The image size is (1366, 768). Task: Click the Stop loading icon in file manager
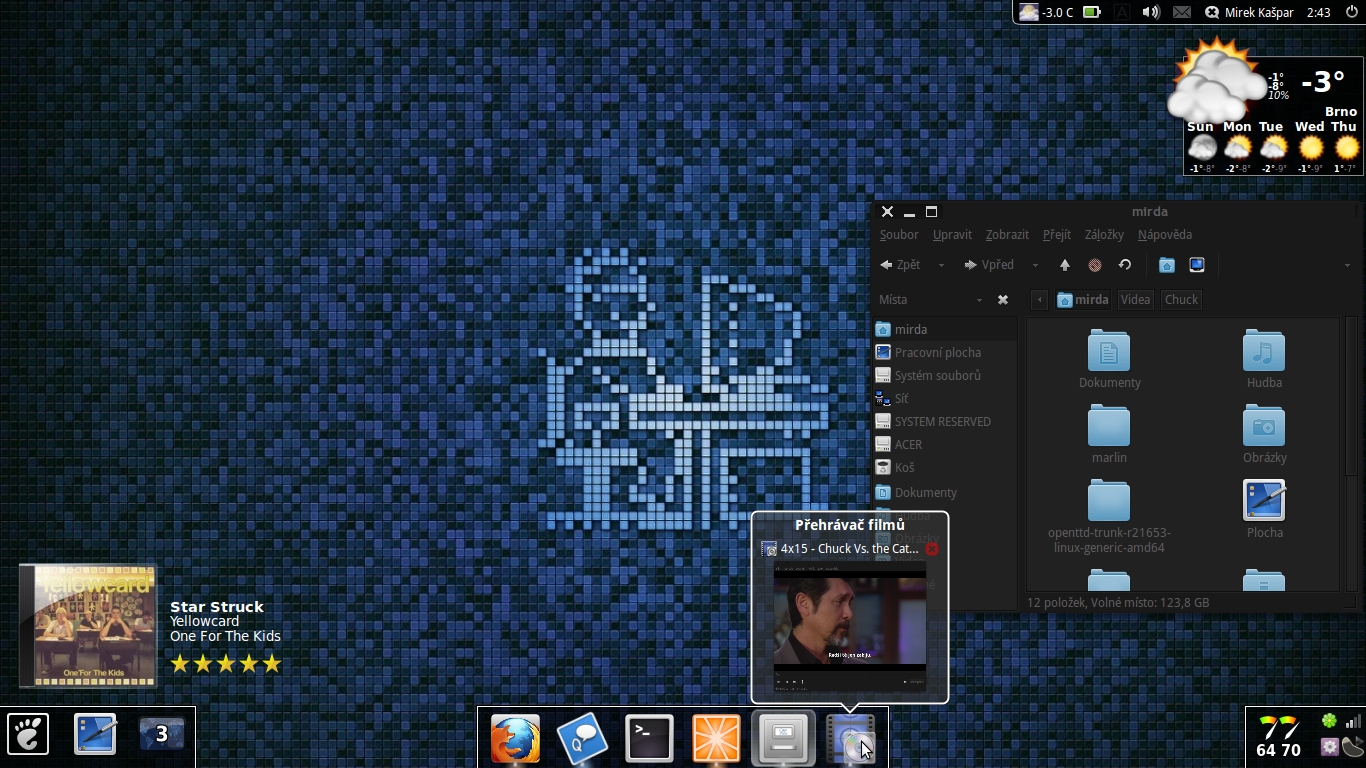click(1094, 265)
